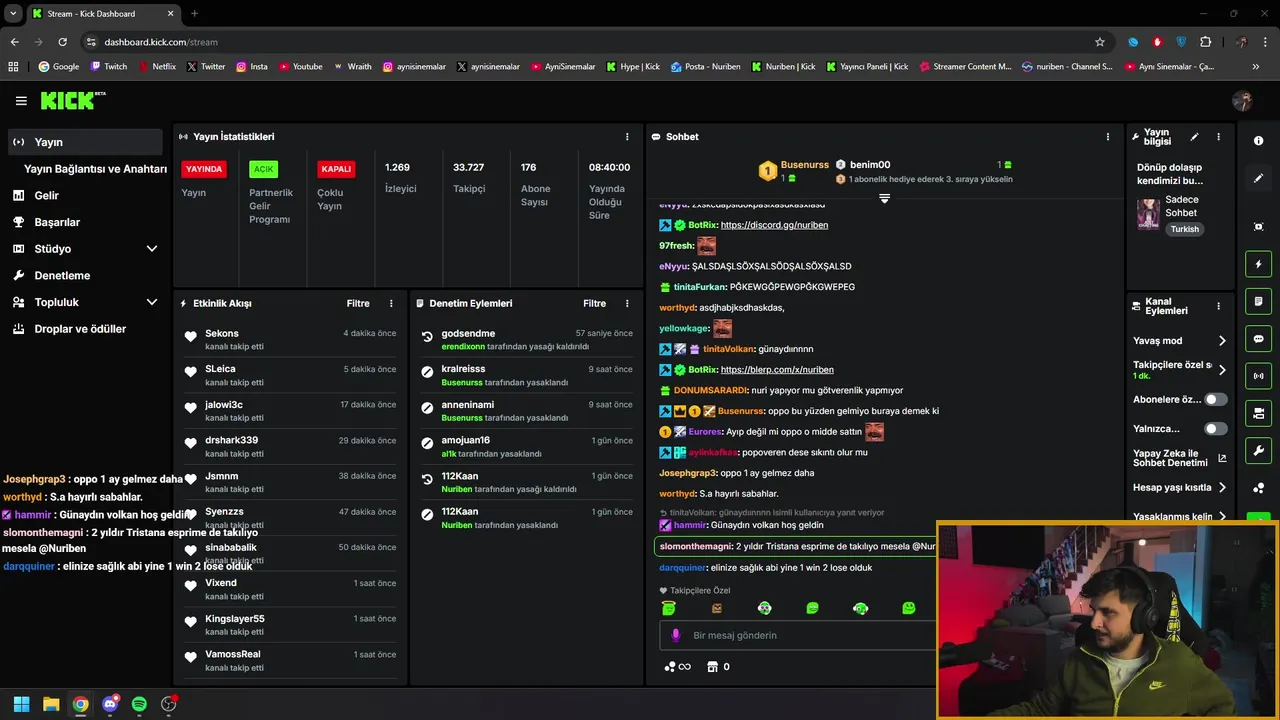
Task: Open the Denetim Eylemleri three-dot menu
Action: [x=627, y=303]
